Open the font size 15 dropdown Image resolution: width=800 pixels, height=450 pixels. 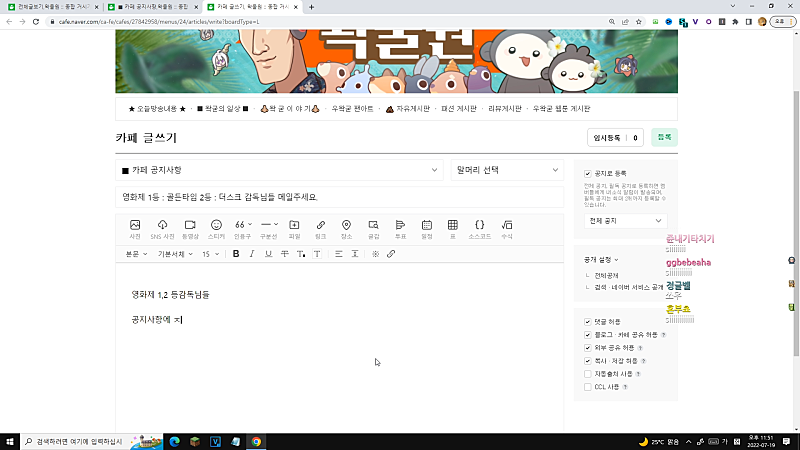pyautogui.click(x=211, y=254)
